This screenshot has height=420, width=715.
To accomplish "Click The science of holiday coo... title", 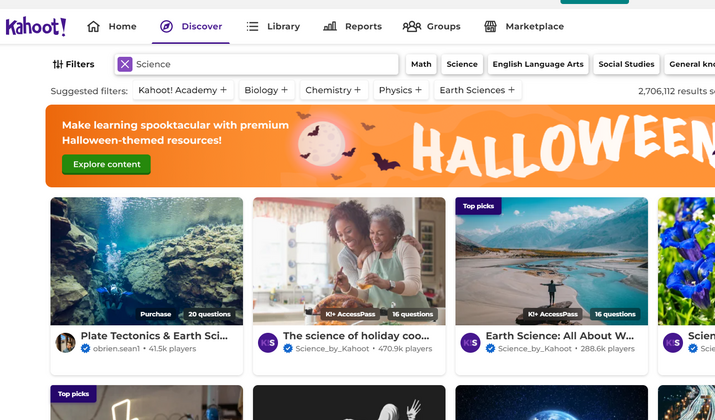I will 356,336.
